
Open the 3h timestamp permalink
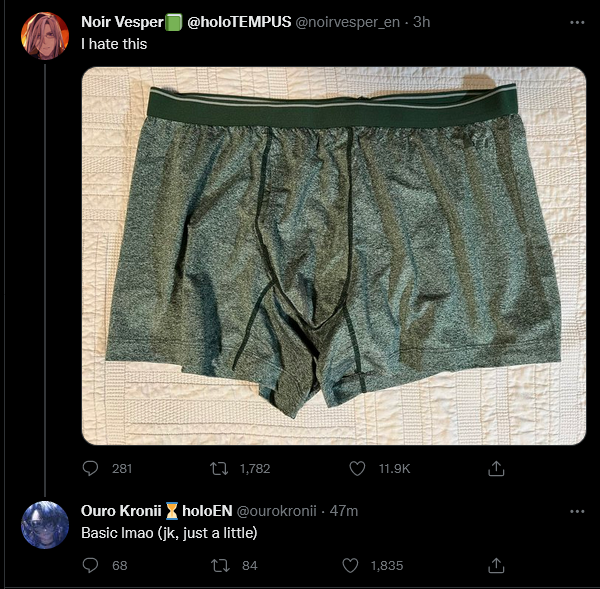click(421, 22)
